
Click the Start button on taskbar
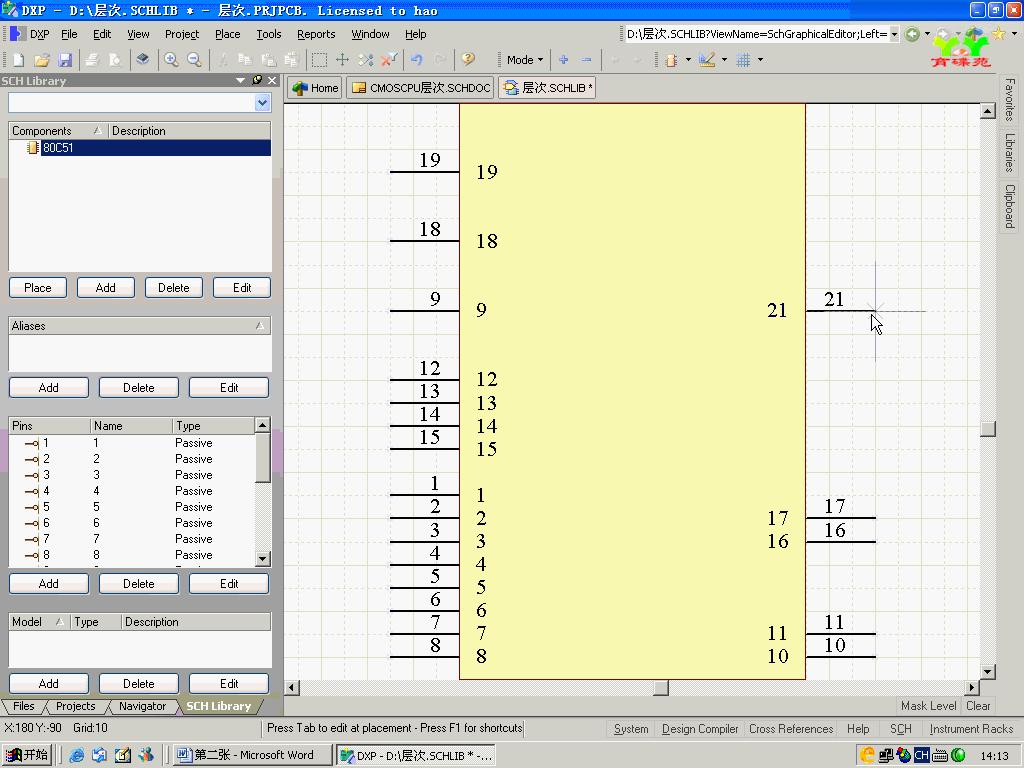click(x=27, y=755)
